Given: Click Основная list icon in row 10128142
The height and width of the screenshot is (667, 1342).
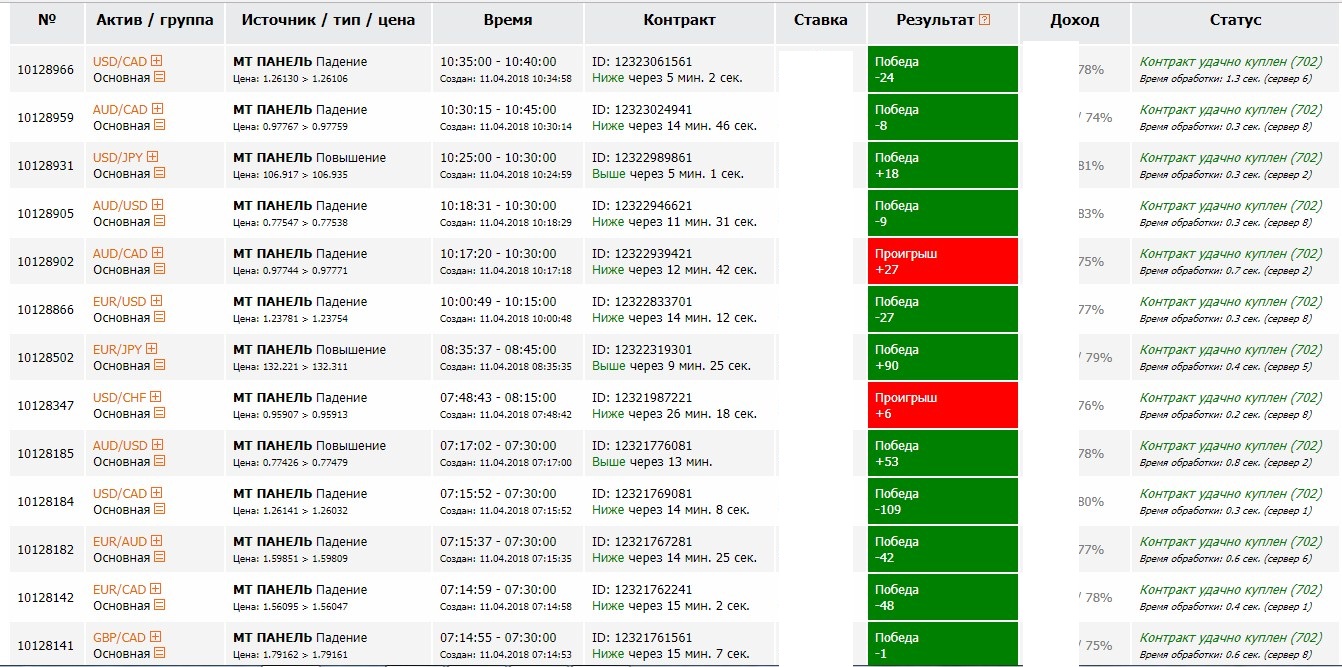Looking at the screenshot, I should tap(159, 605).
